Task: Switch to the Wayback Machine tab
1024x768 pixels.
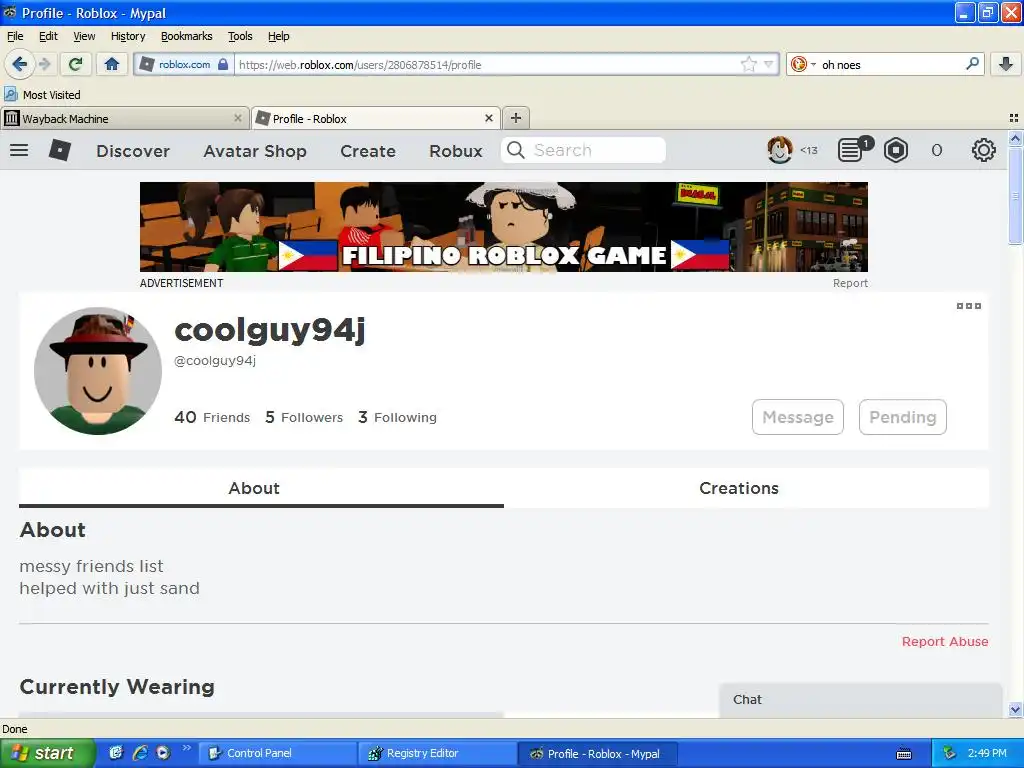Action: [x=124, y=118]
